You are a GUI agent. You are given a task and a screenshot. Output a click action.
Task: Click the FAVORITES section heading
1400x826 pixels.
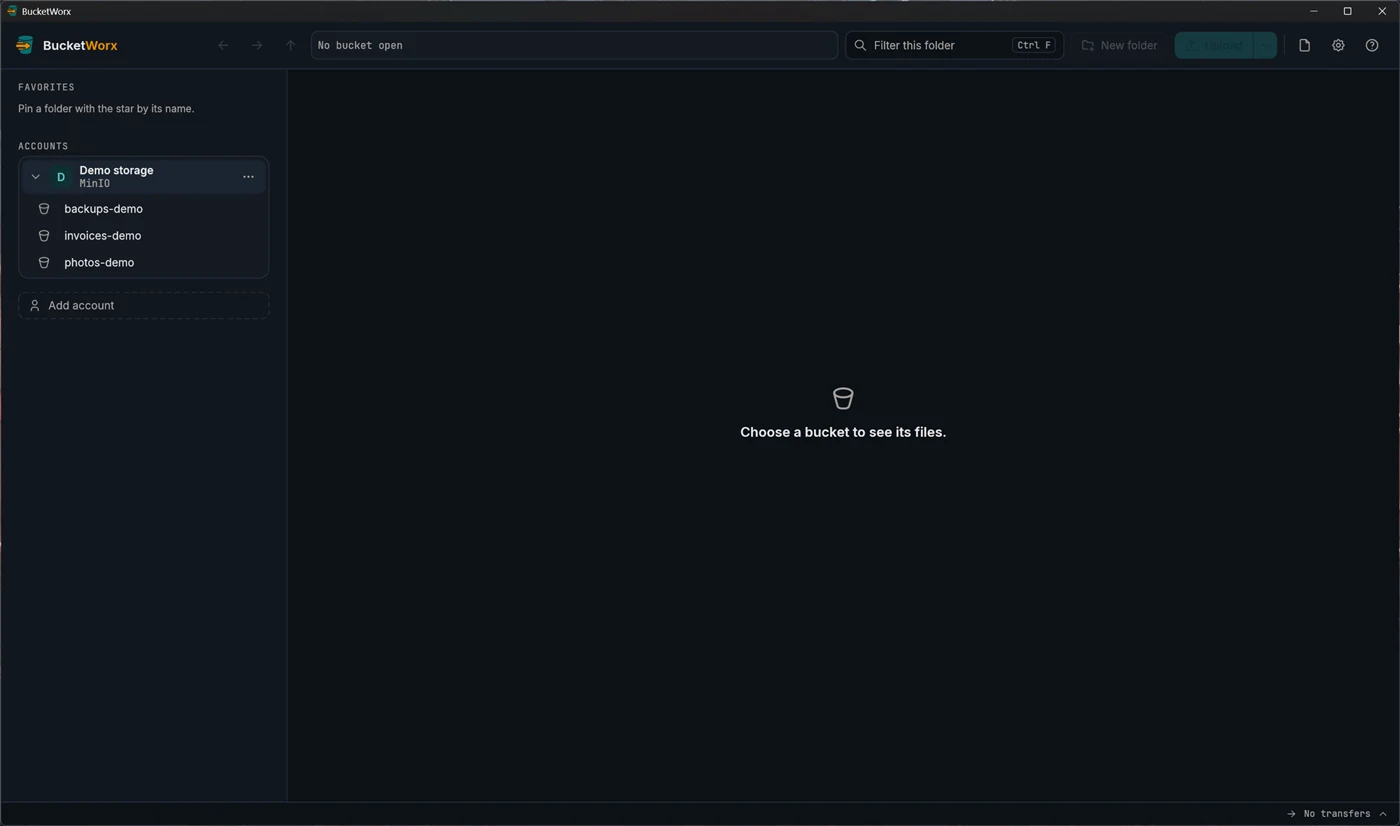pos(46,87)
